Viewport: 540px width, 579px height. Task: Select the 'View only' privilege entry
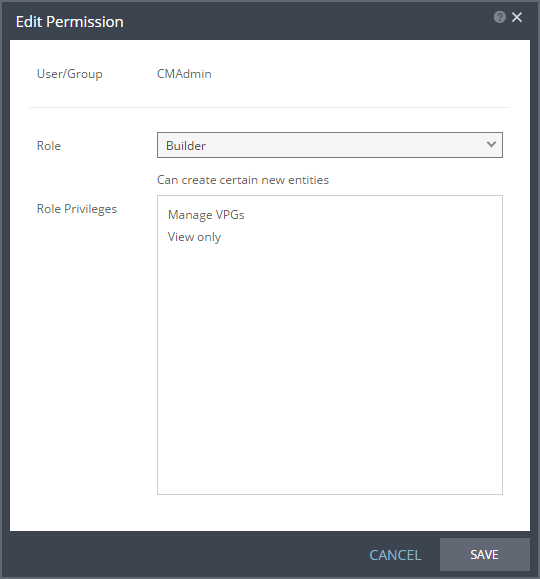(x=194, y=237)
